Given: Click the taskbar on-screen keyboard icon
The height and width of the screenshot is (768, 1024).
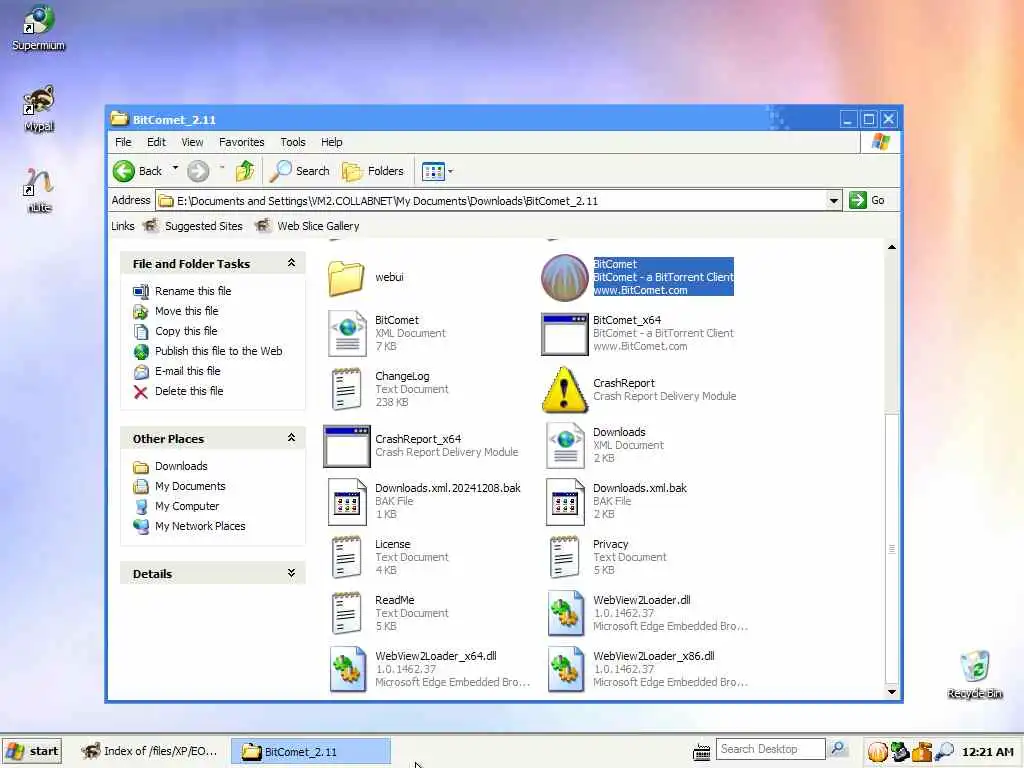Looking at the screenshot, I should (x=701, y=752).
